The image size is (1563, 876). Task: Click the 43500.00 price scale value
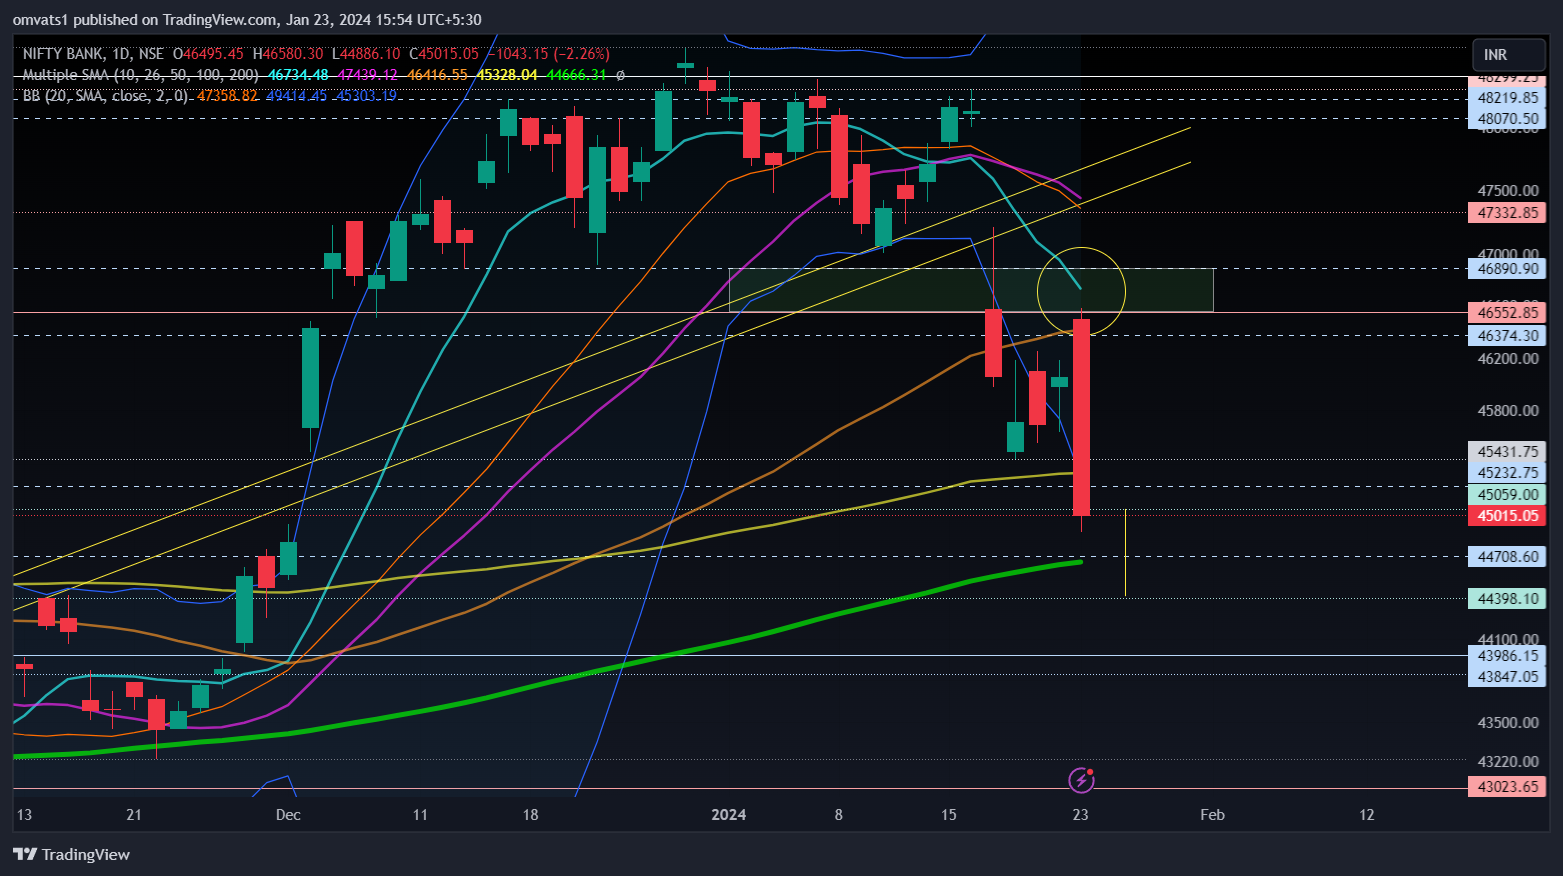1508,722
